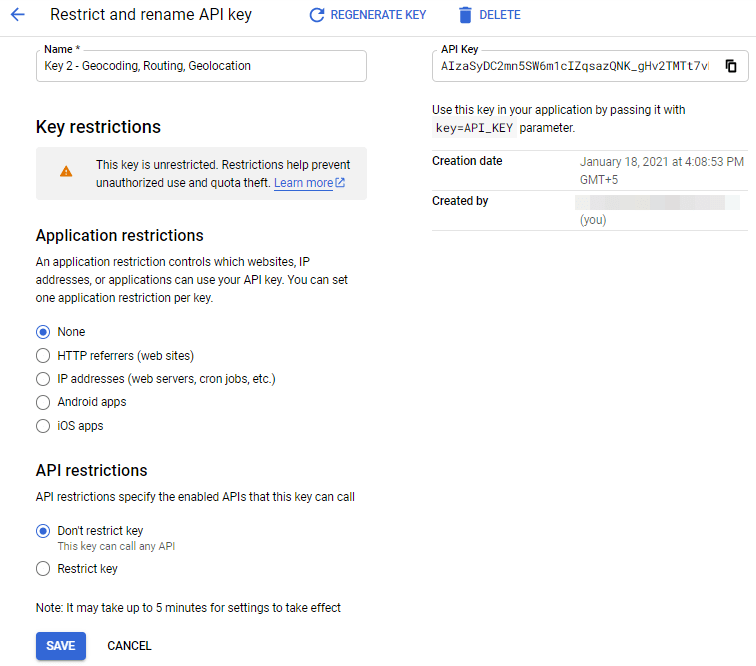Click the key=API_KEY code snippet
This screenshot has height=666, width=756.
(x=474, y=128)
